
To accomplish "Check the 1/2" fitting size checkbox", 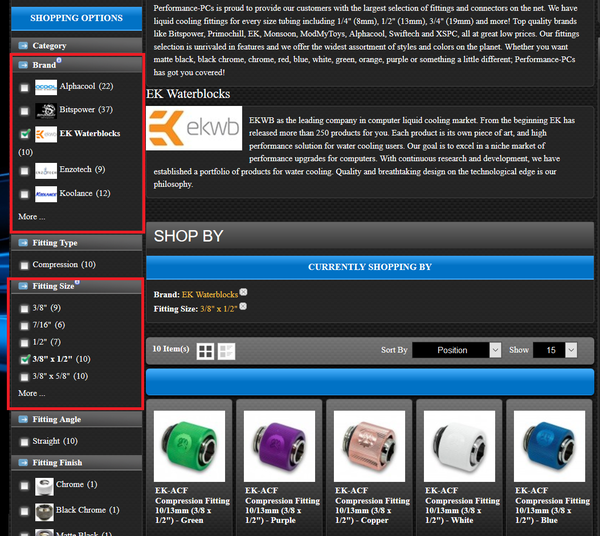I will pos(24,343).
